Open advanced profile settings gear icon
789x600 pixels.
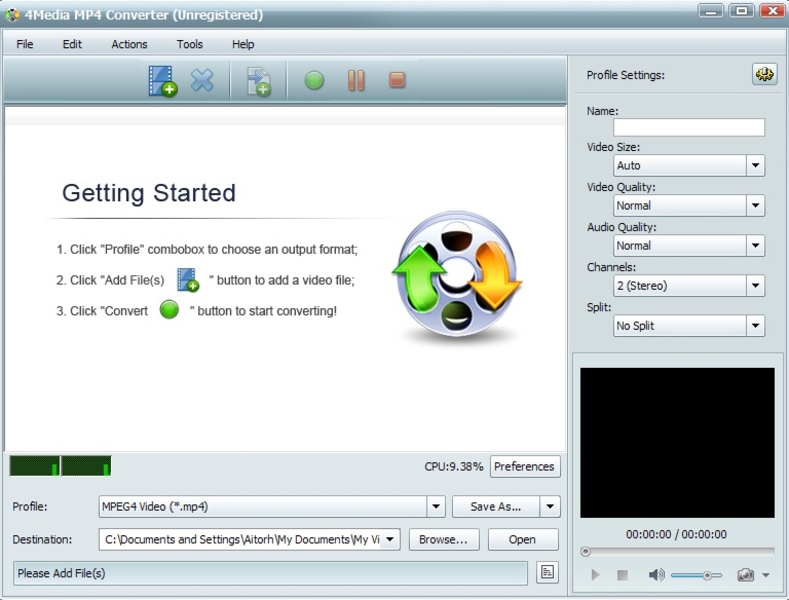coord(764,75)
